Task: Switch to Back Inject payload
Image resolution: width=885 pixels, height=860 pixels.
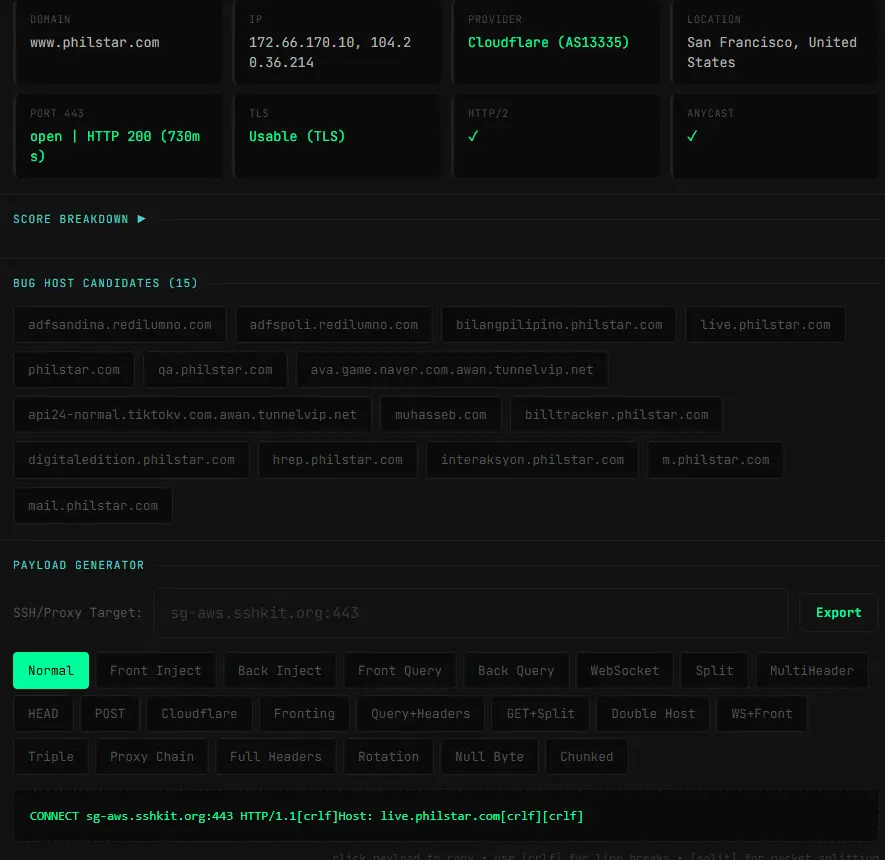Action: (280, 670)
